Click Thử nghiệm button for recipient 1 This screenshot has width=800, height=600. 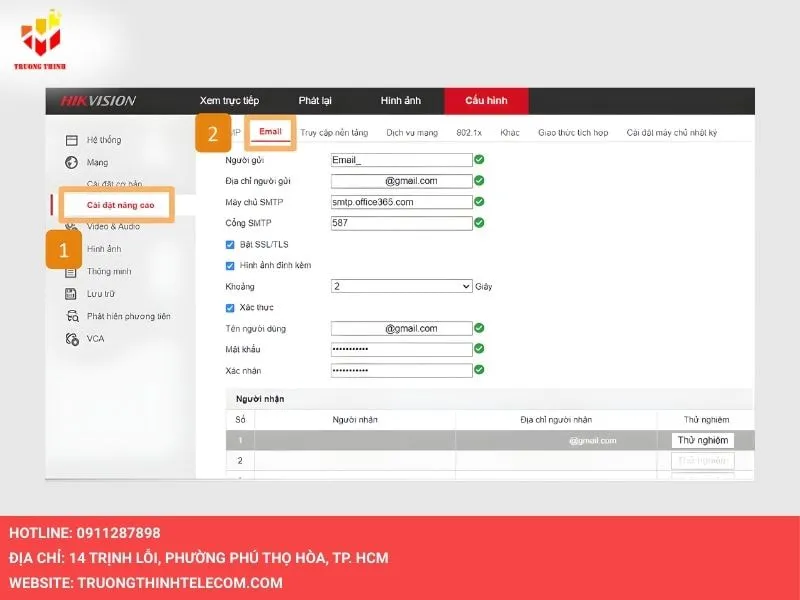pyautogui.click(x=701, y=440)
